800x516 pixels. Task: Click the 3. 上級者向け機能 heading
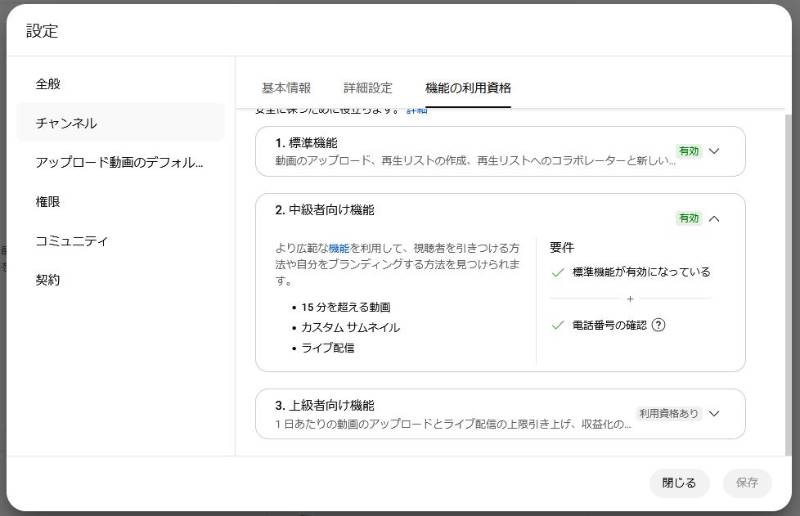[324, 405]
